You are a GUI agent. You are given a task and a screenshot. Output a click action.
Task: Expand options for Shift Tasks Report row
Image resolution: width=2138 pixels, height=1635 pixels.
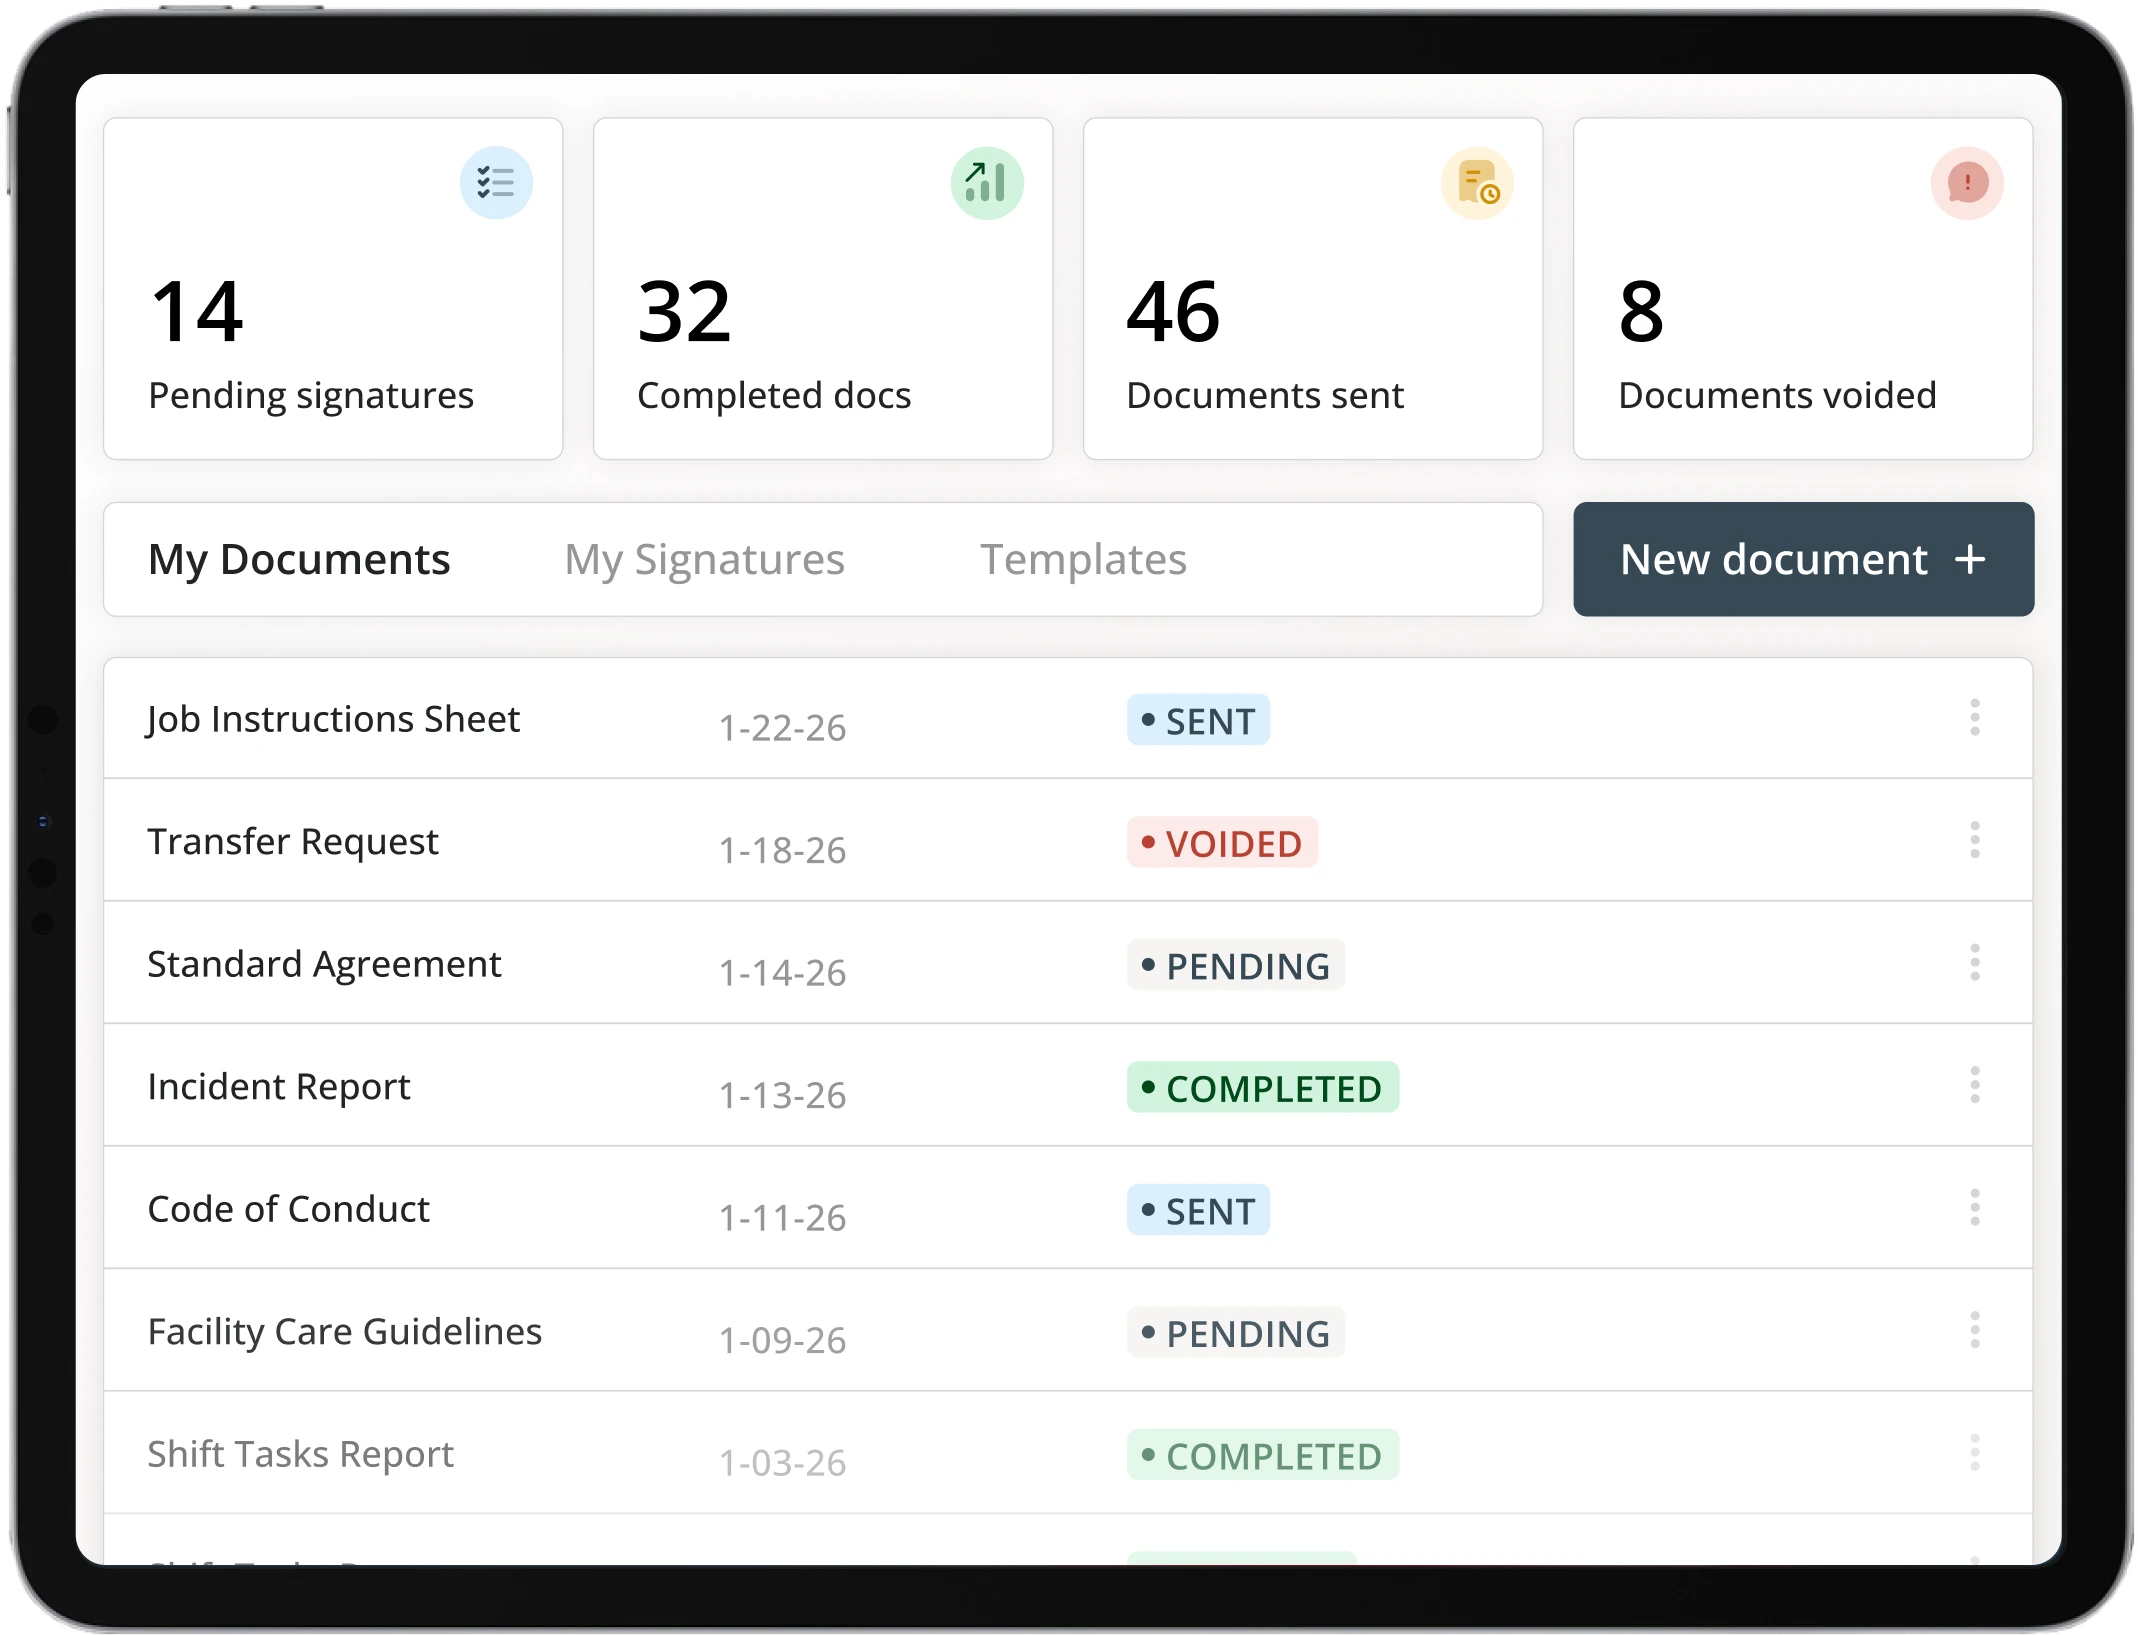click(1974, 1453)
